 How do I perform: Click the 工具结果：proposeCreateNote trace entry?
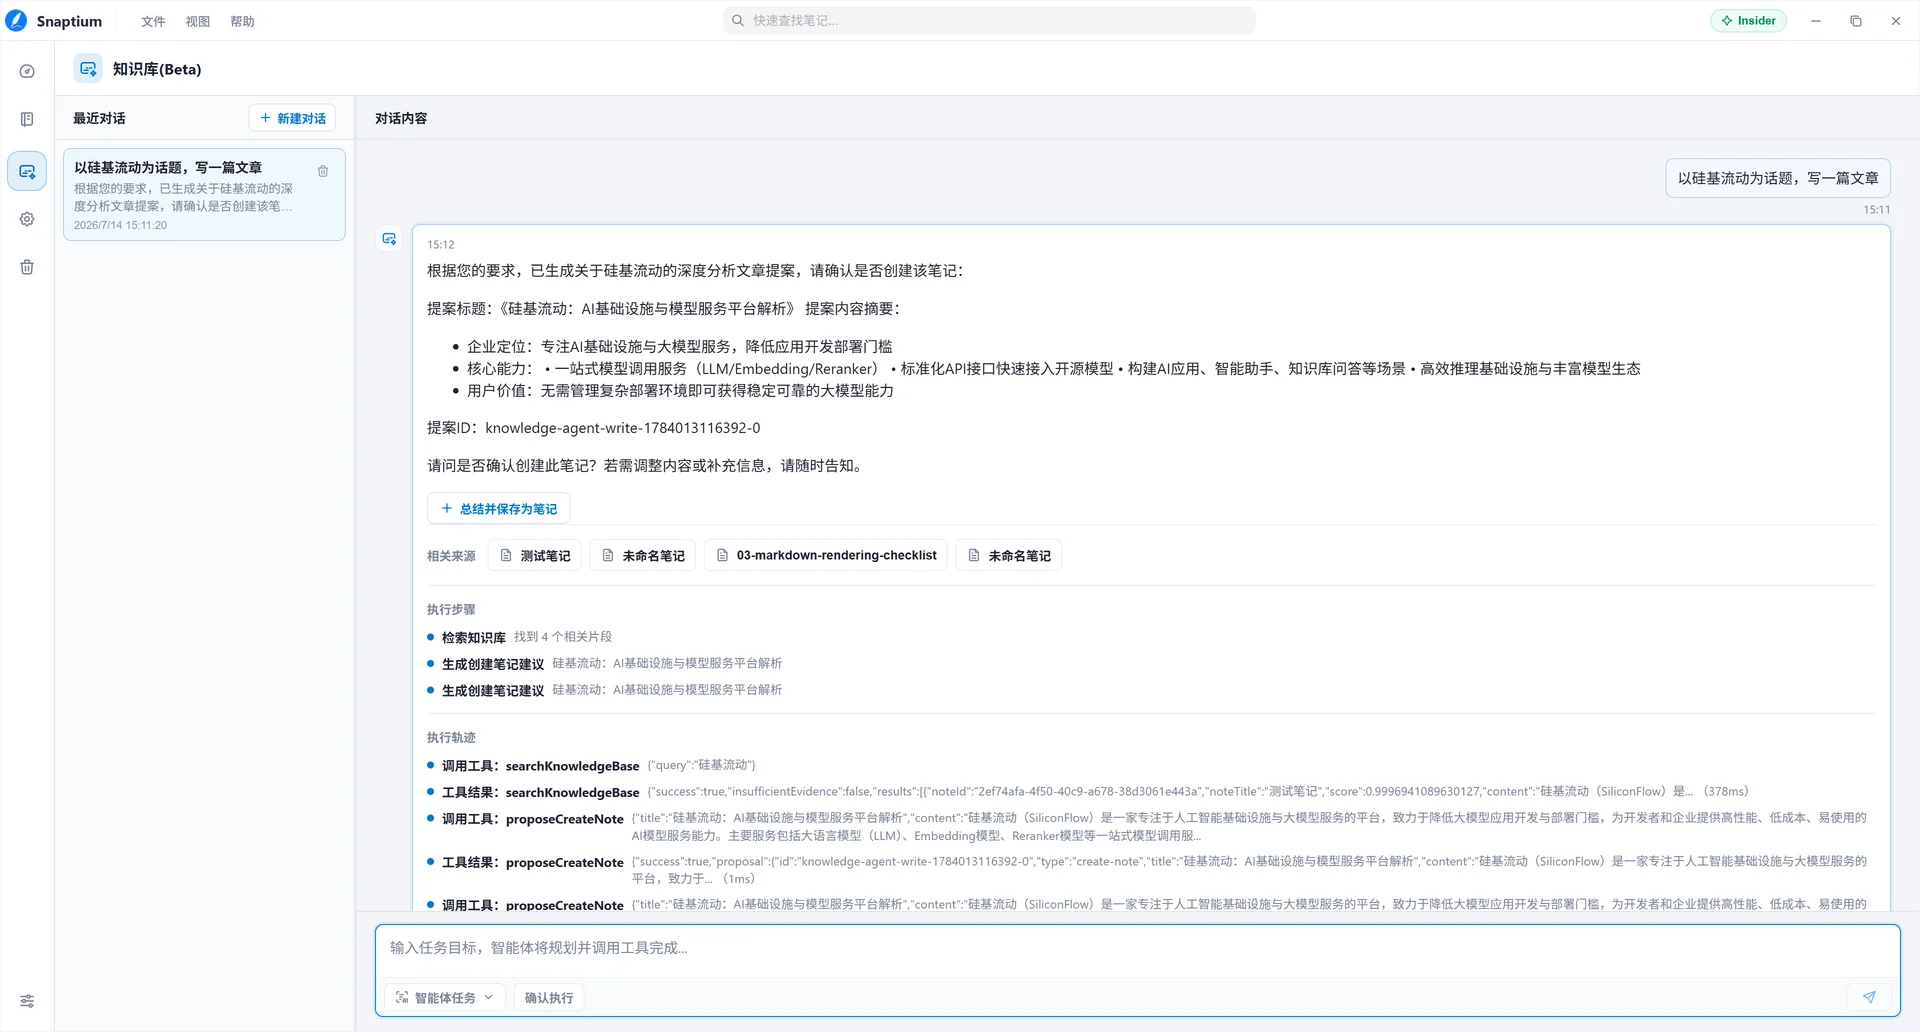pos(1147,870)
